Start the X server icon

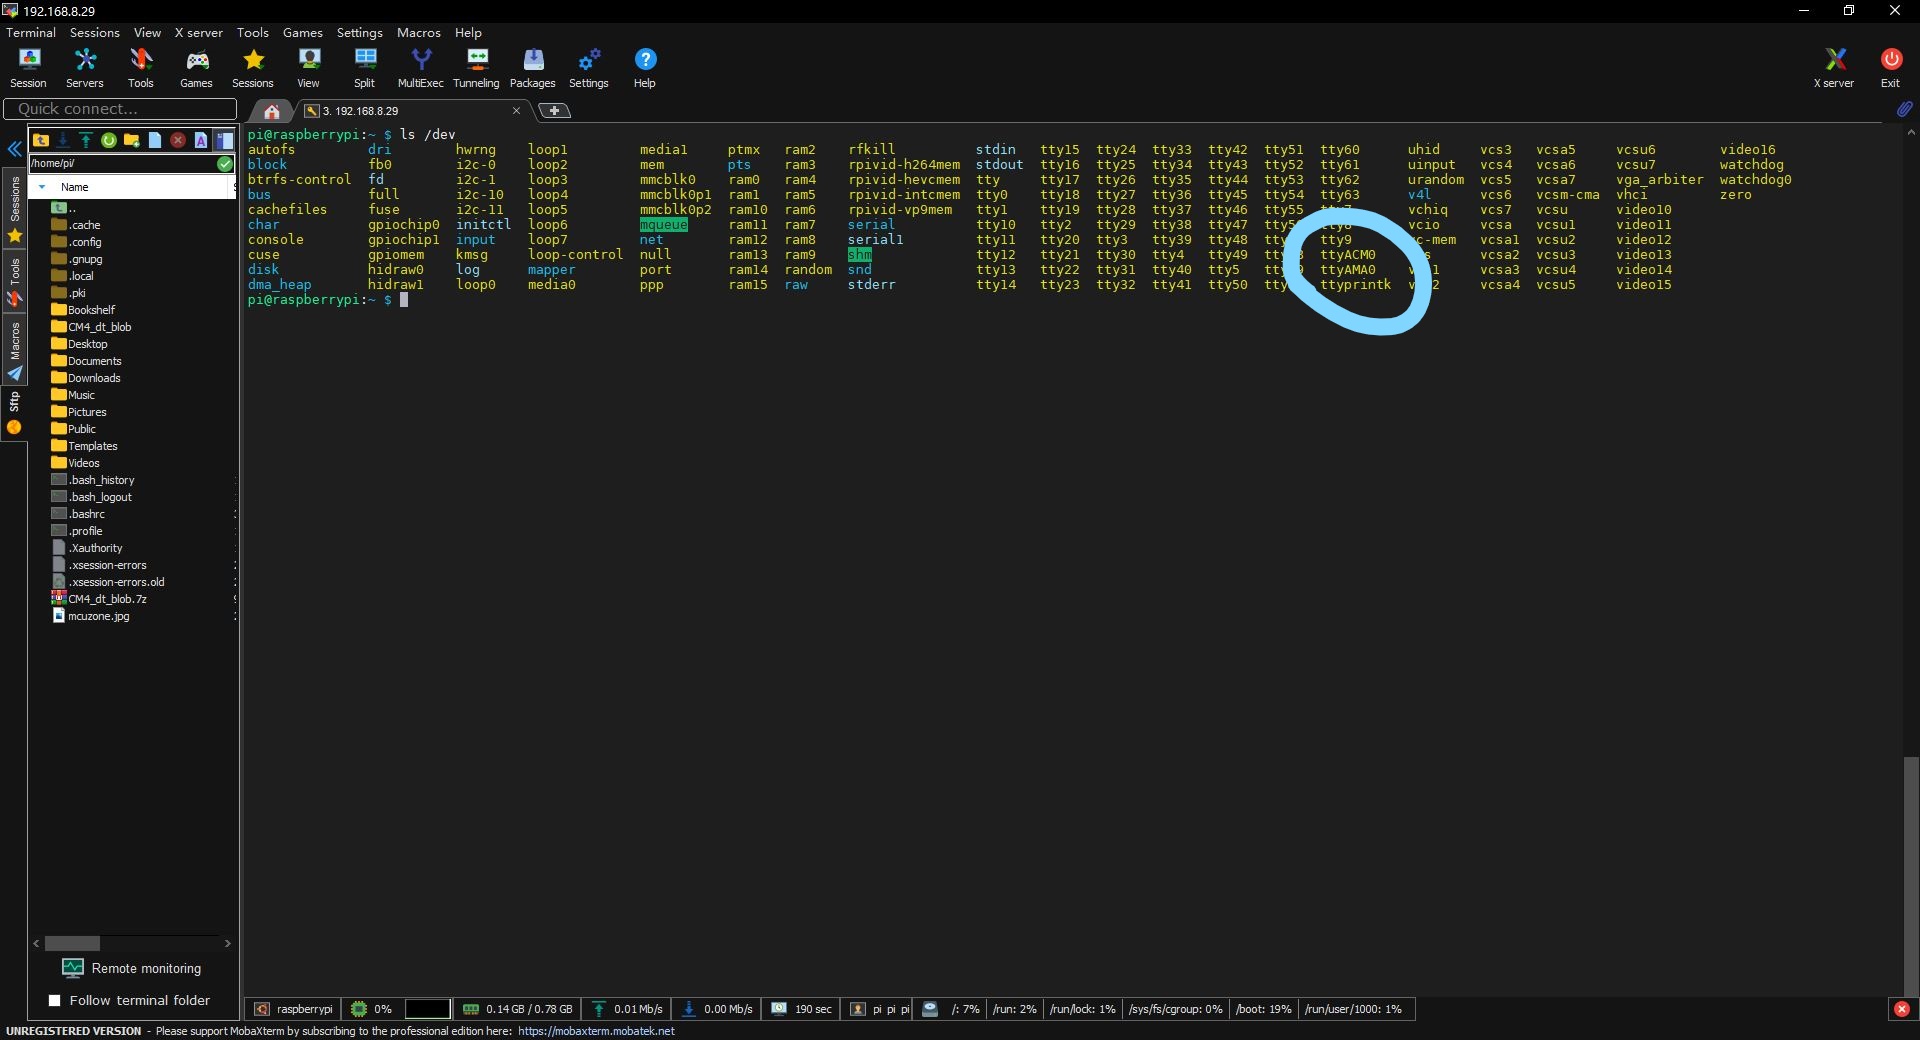(x=1834, y=68)
